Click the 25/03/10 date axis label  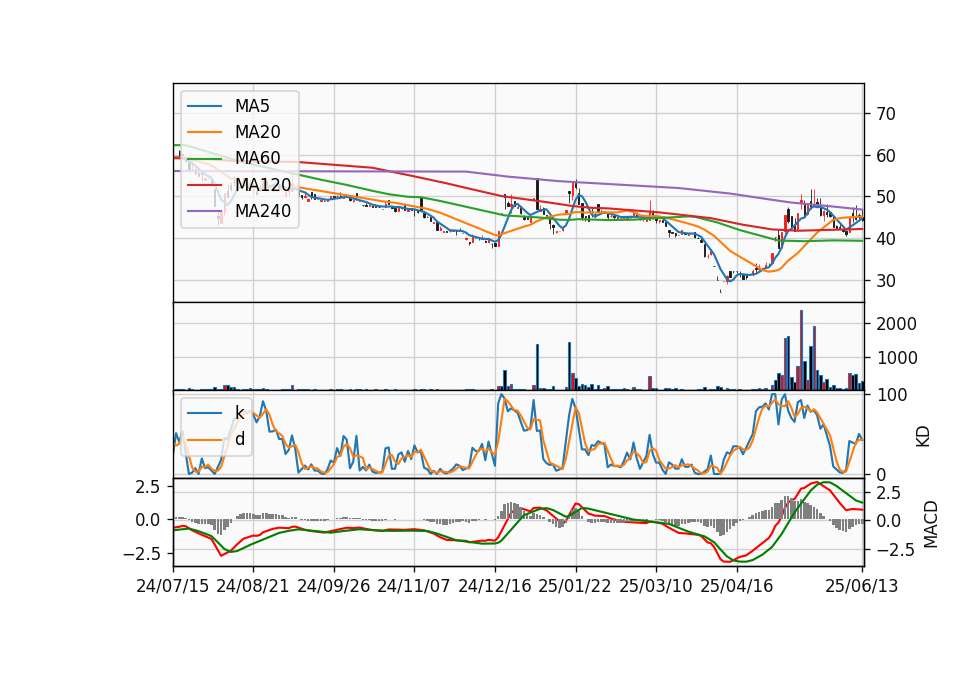coord(656,586)
